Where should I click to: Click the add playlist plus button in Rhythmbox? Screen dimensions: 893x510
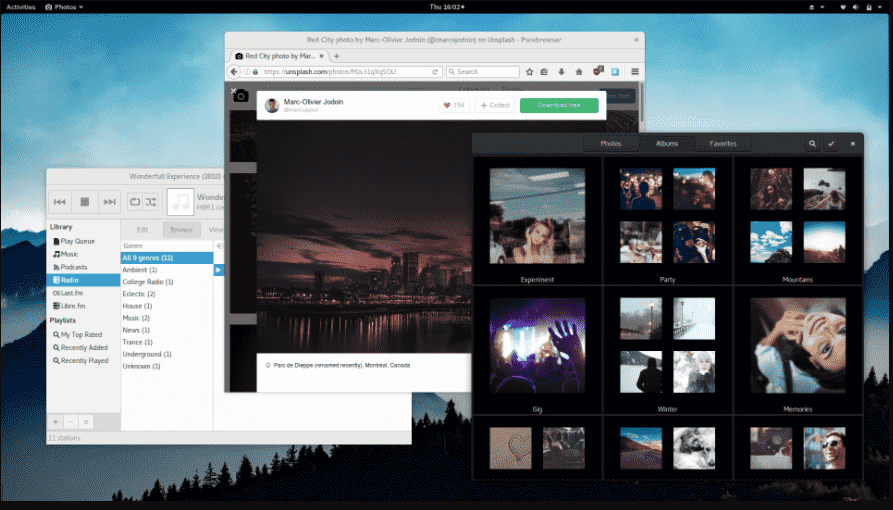(x=56, y=422)
